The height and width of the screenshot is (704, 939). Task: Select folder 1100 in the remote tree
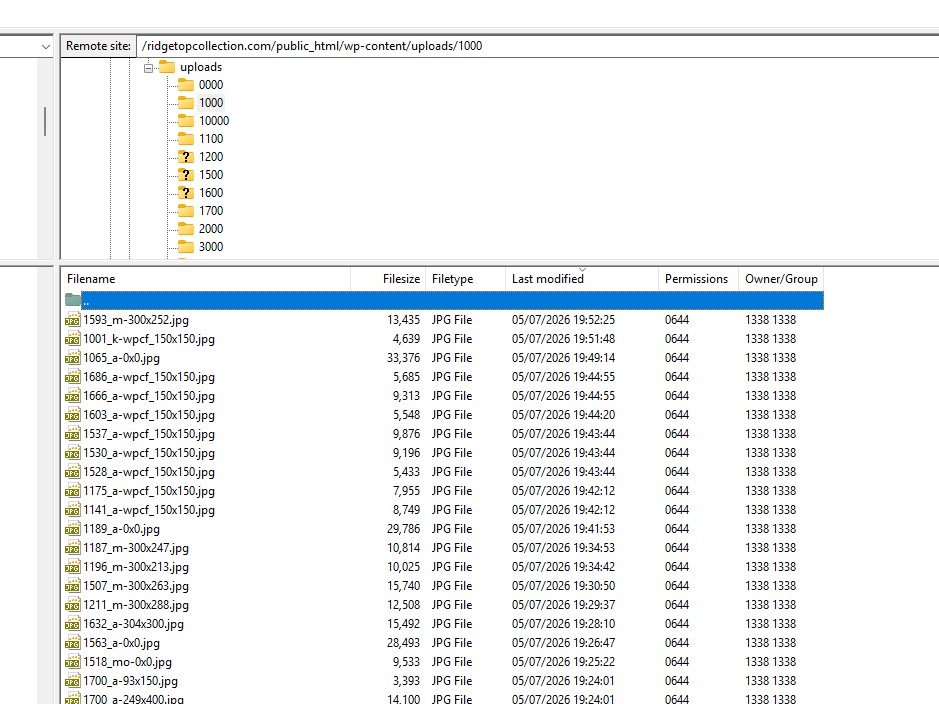[x=211, y=139]
